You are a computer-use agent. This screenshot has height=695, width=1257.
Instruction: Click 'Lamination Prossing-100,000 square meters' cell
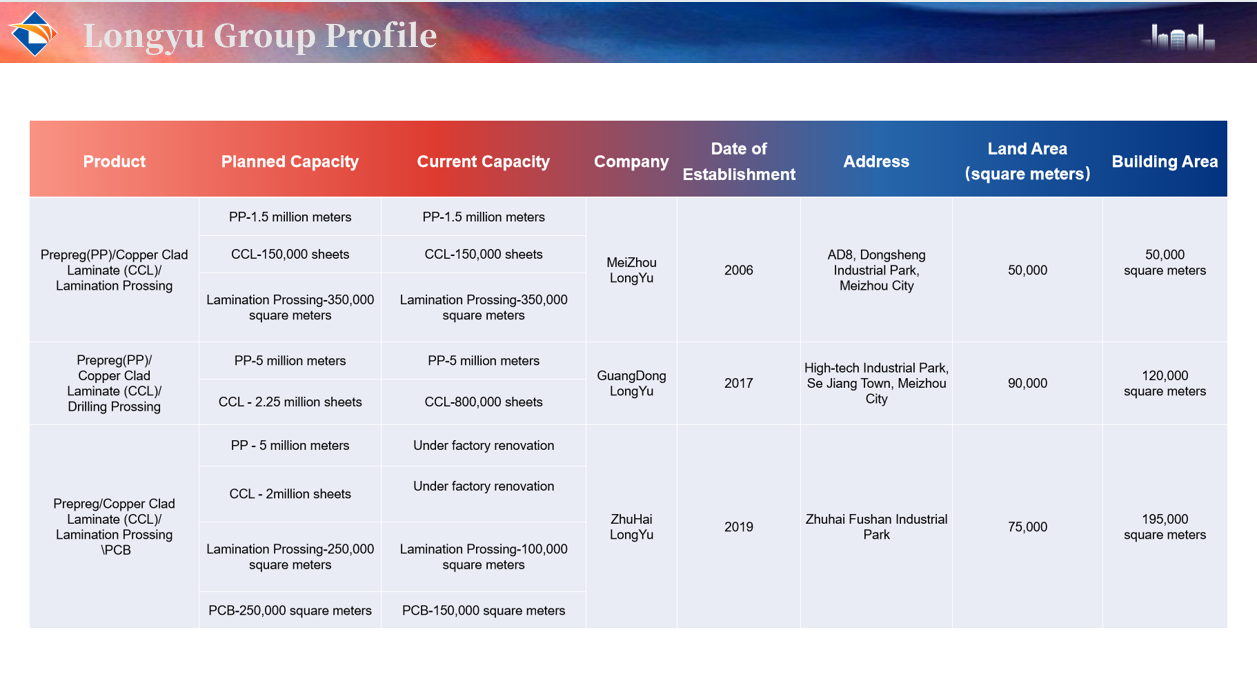coord(484,557)
